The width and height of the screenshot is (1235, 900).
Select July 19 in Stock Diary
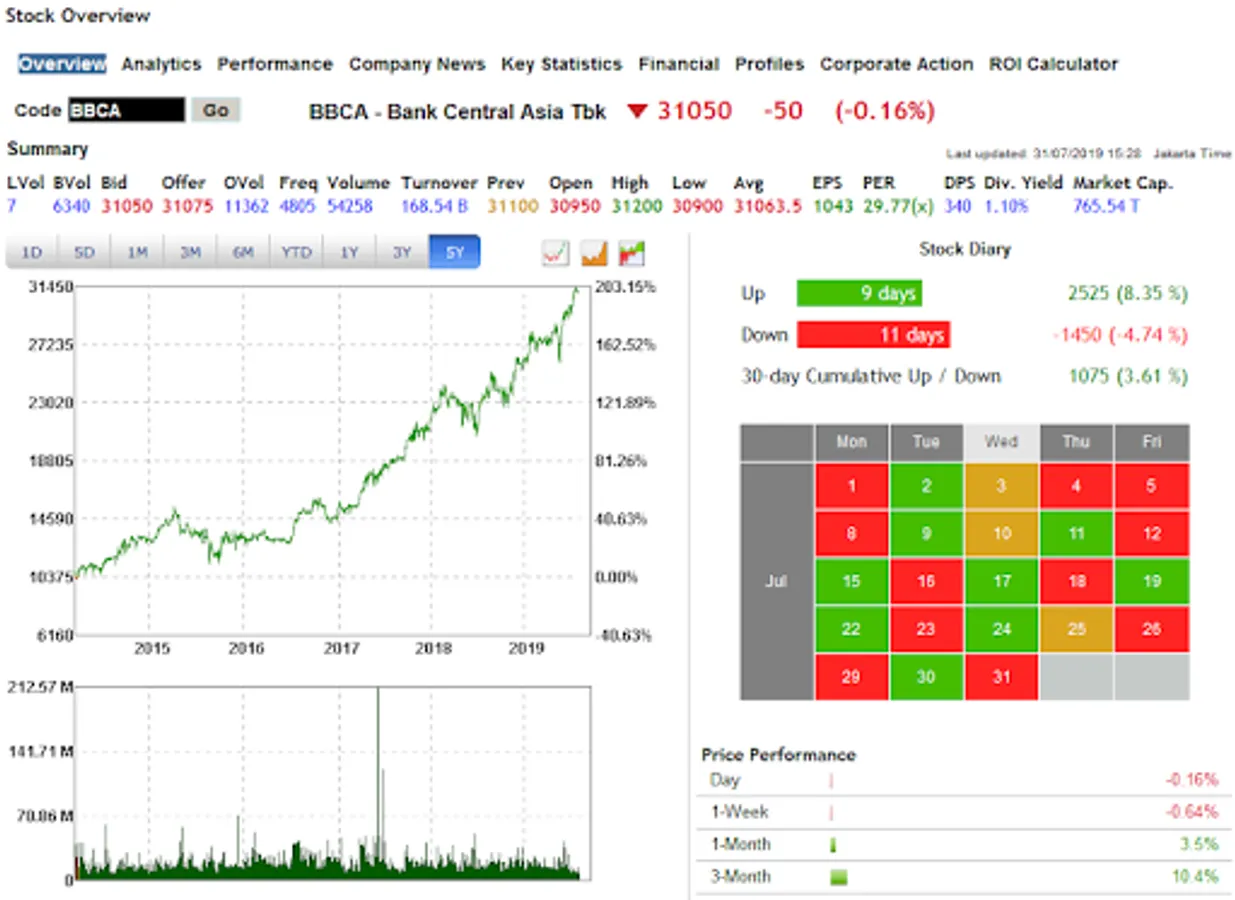point(1152,581)
